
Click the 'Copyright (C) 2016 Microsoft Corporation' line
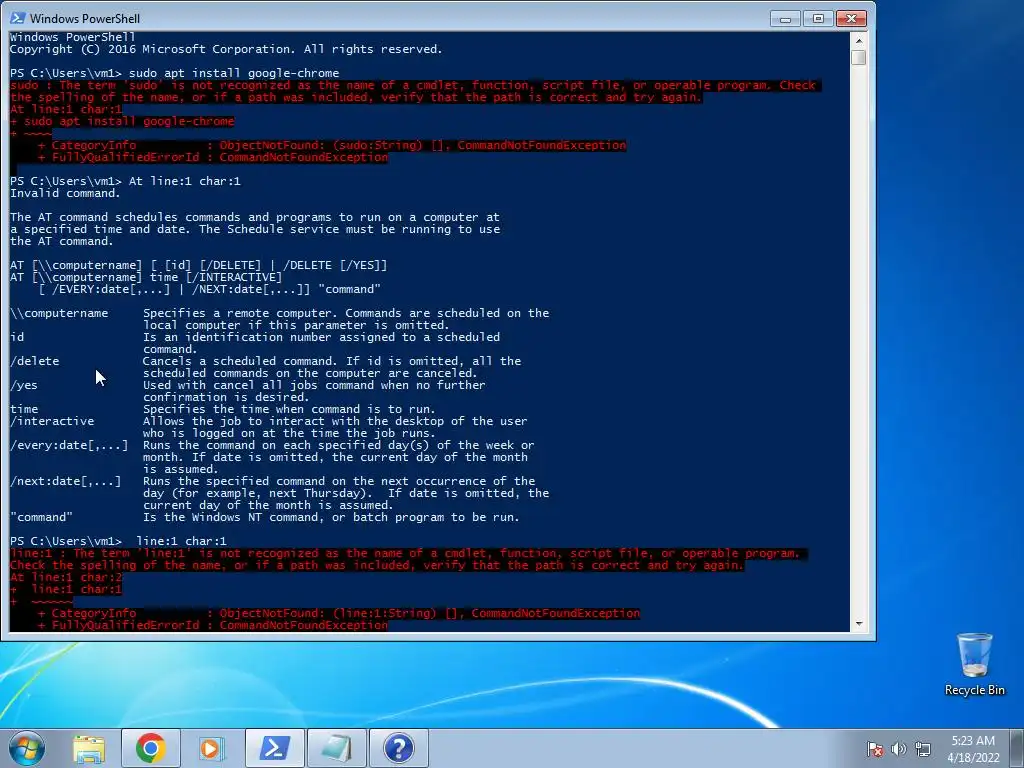226,50
